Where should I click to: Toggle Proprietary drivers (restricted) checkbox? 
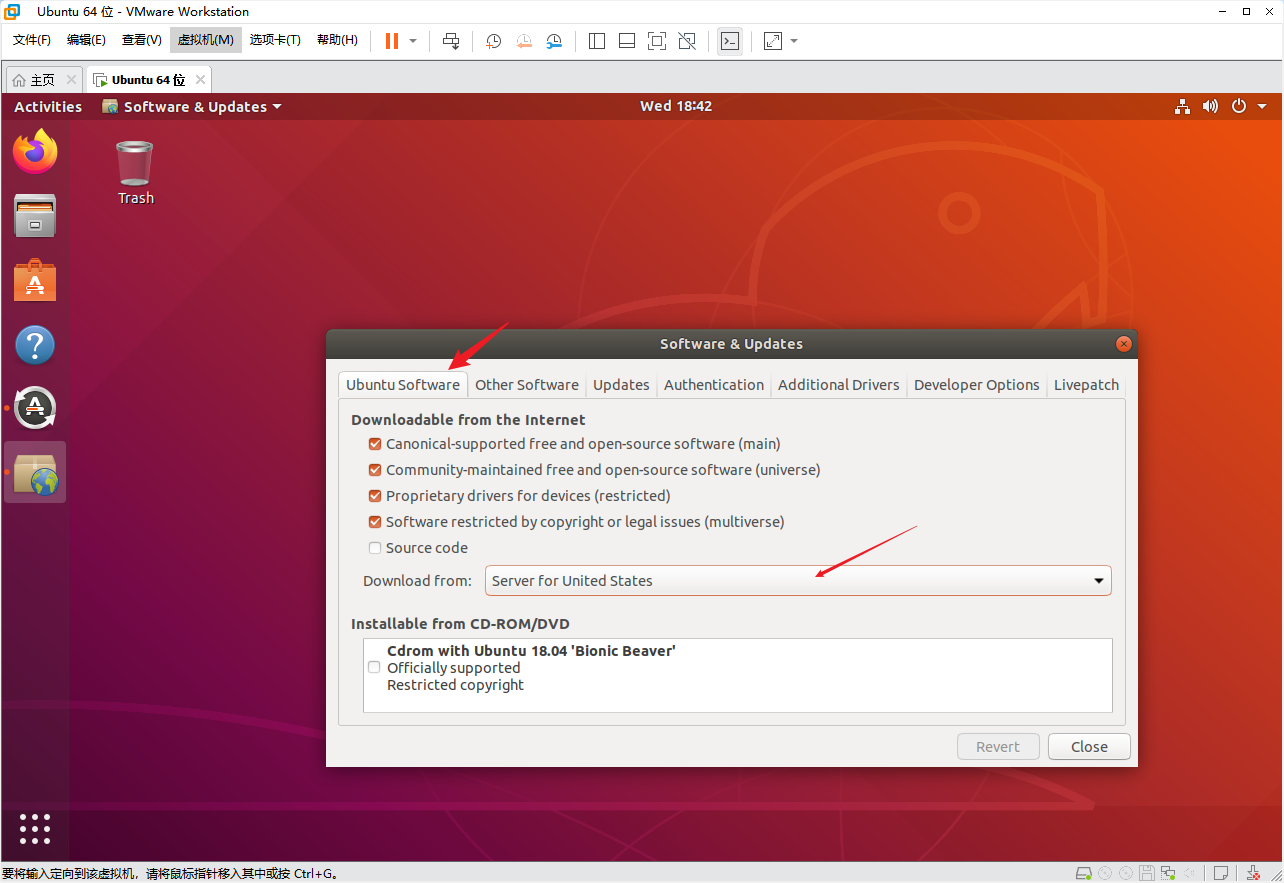[375, 496]
